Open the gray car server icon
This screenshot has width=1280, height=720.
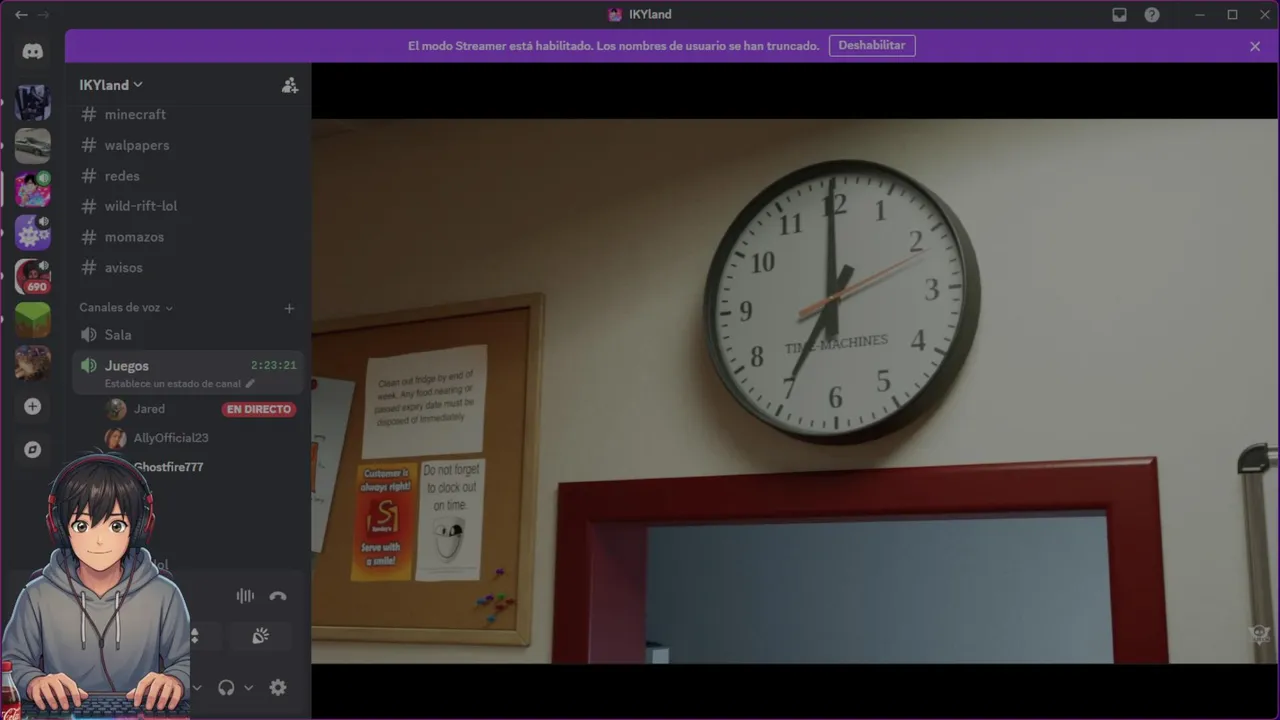(x=33, y=146)
